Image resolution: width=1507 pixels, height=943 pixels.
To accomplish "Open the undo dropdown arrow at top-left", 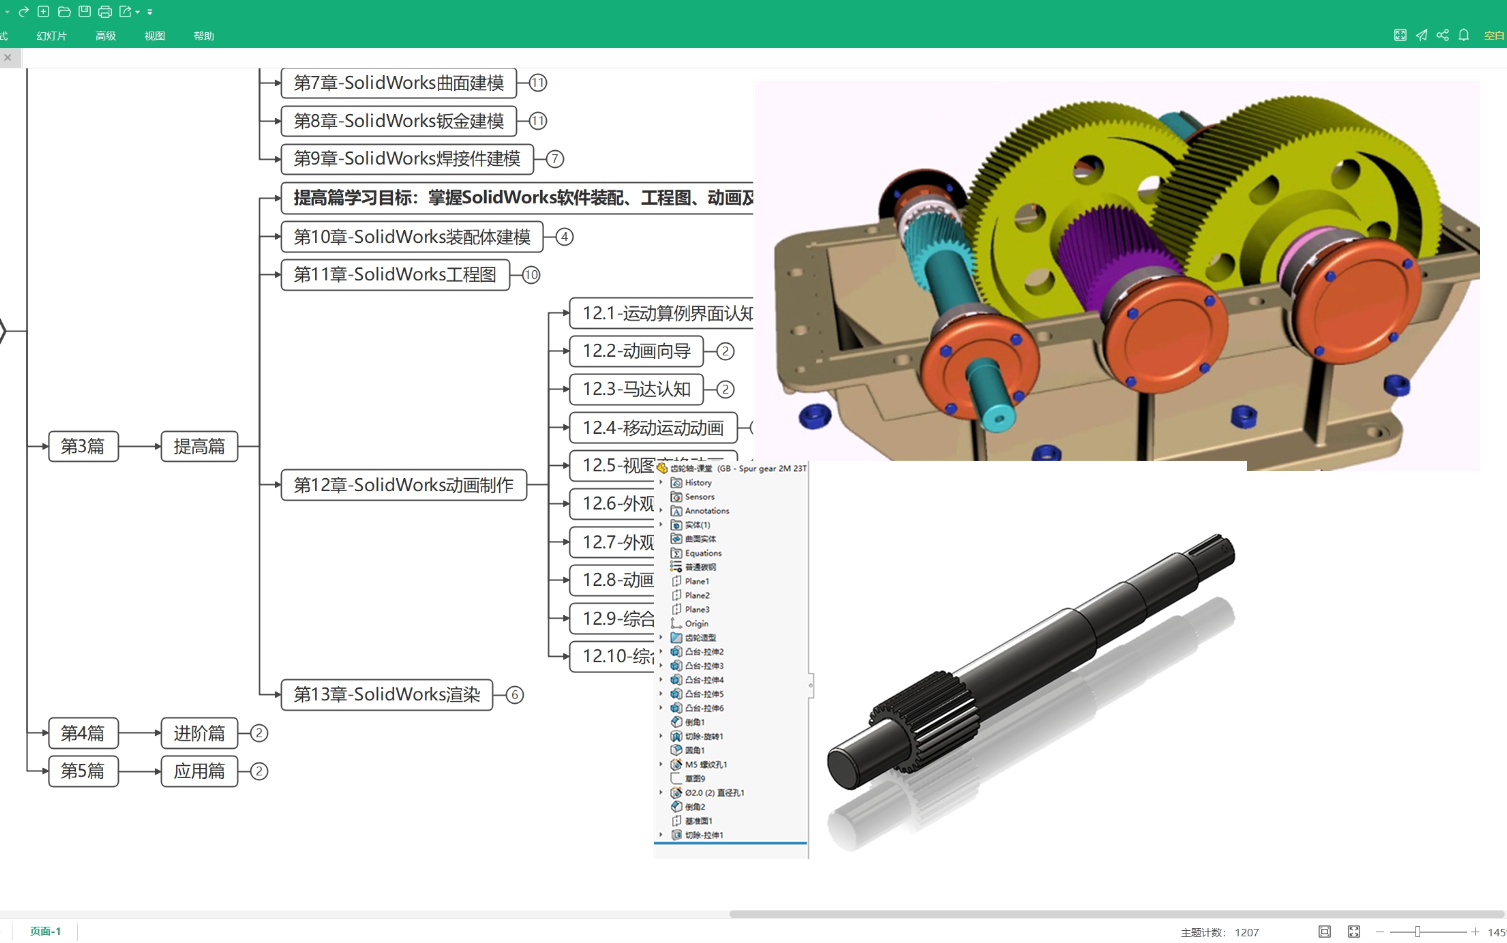I will (6, 12).
